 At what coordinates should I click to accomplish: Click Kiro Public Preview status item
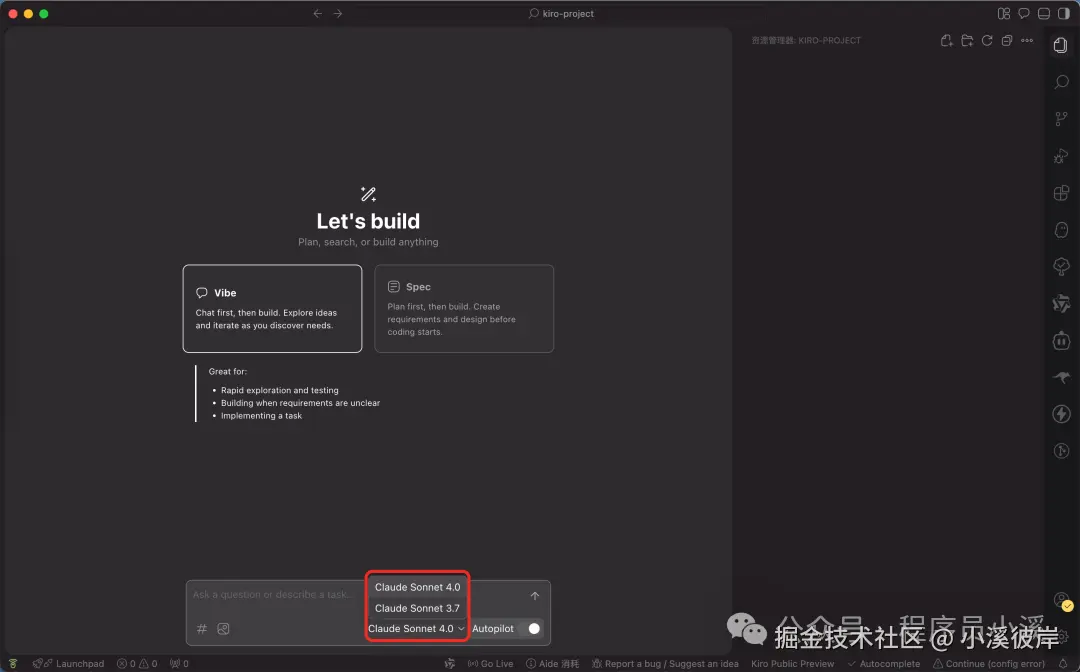[x=792, y=664]
